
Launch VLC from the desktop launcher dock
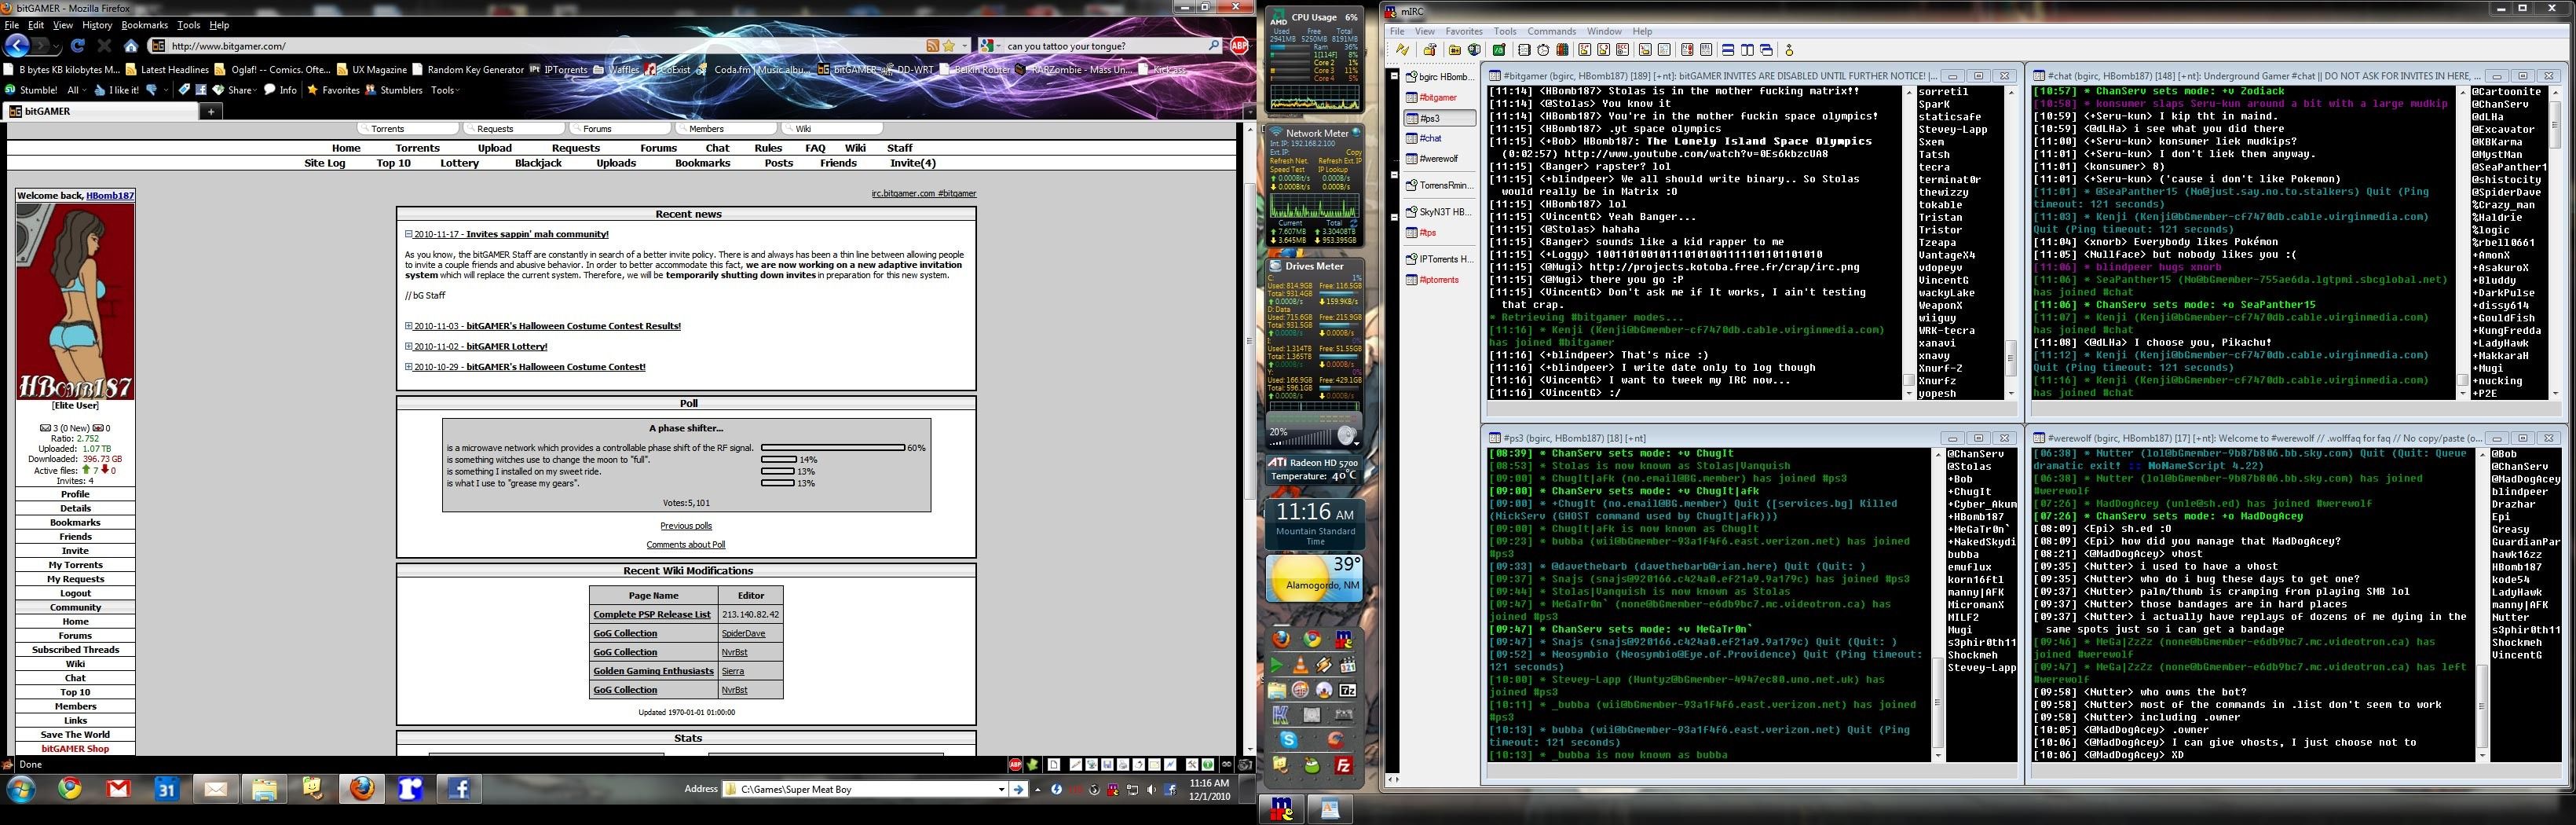[x=1300, y=665]
